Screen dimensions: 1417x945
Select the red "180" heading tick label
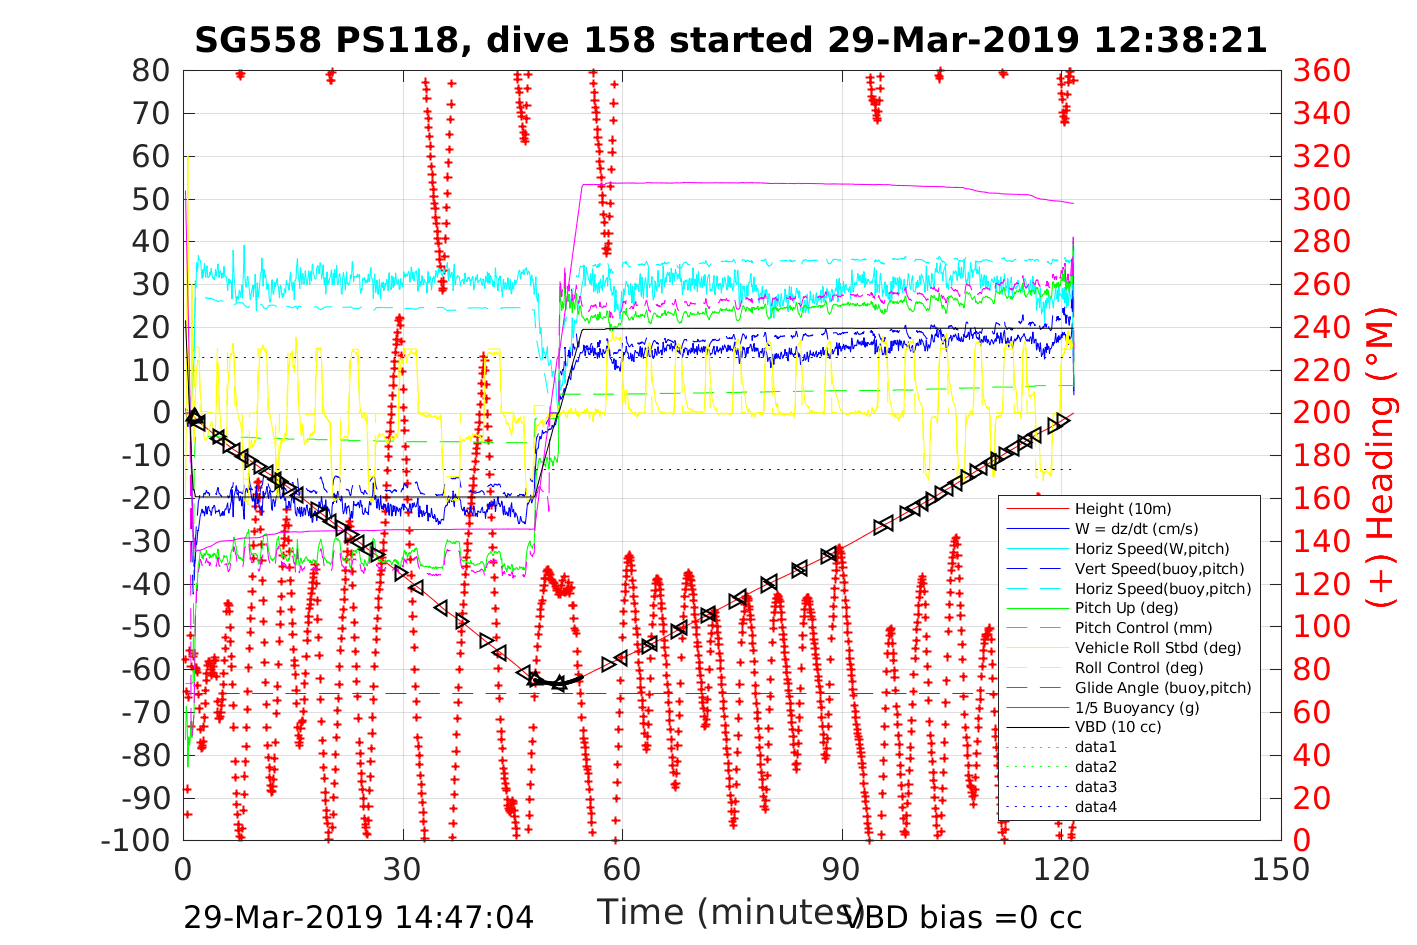(x=1322, y=455)
